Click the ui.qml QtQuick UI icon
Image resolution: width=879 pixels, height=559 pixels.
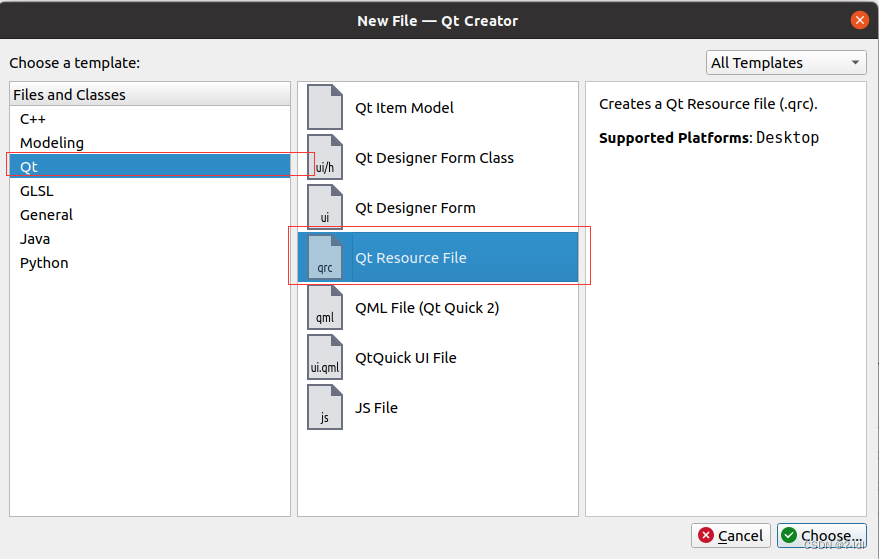[x=325, y=357]
